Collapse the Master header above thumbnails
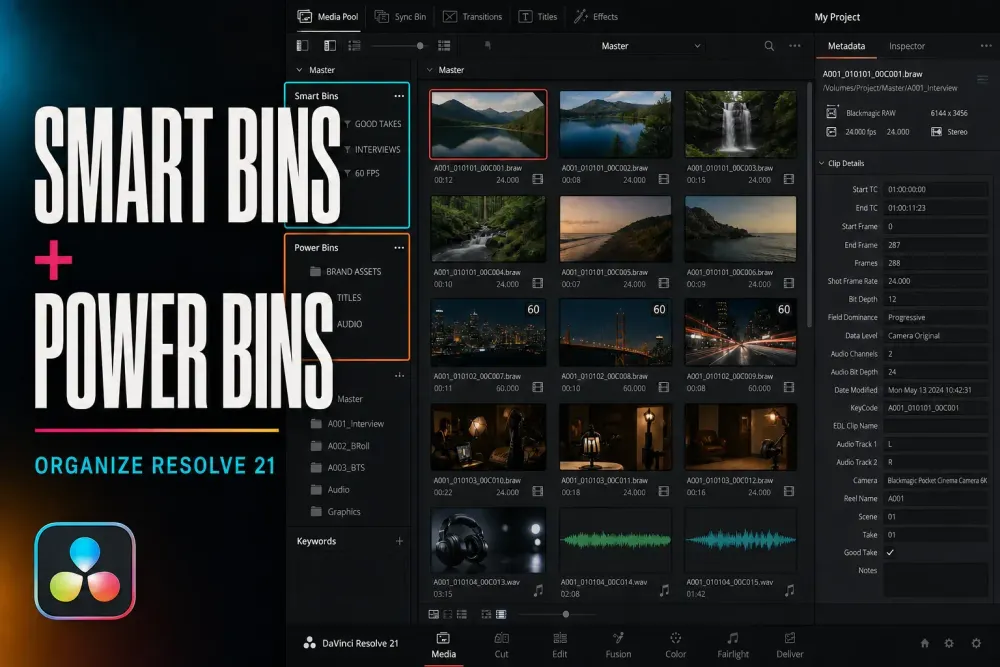 pyautogui.click(x=429, y=70)
